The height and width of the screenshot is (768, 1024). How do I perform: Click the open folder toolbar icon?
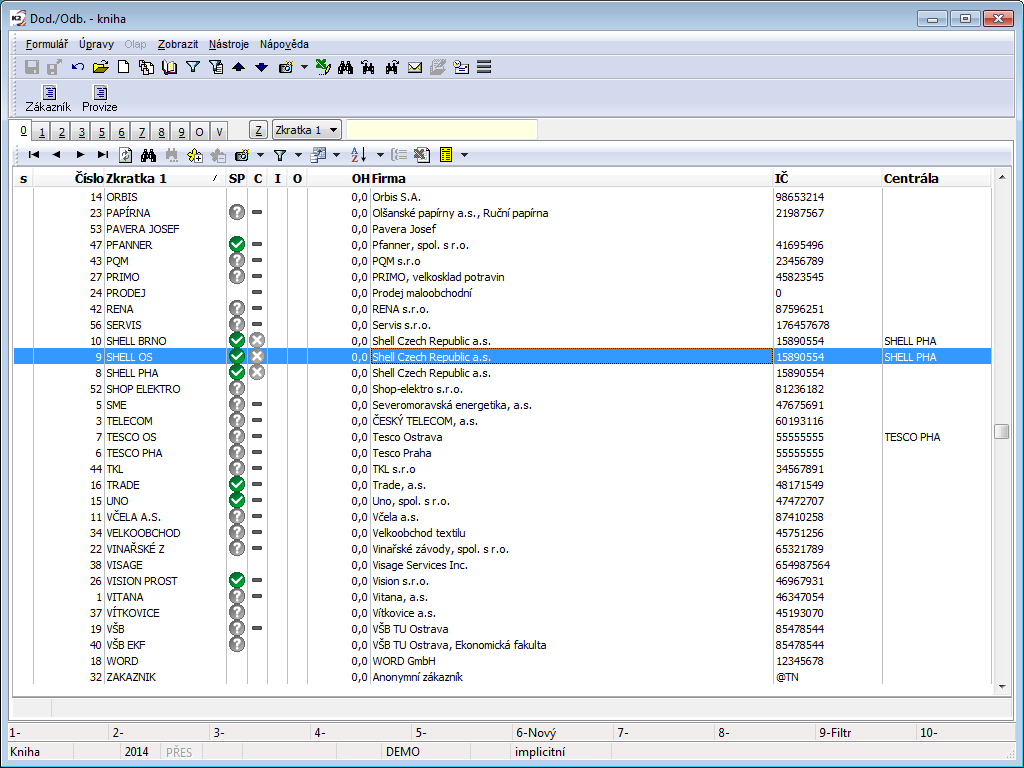click(100, 68)
